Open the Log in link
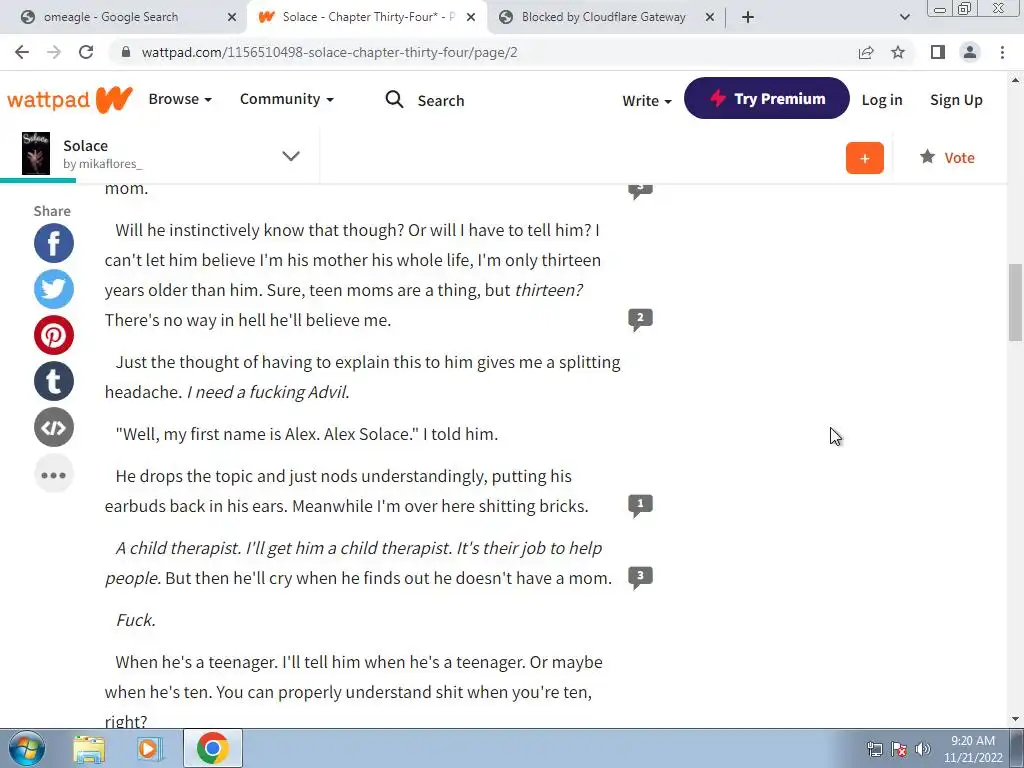This screenshot has height=768, width=1024. (x=882, y=100)
